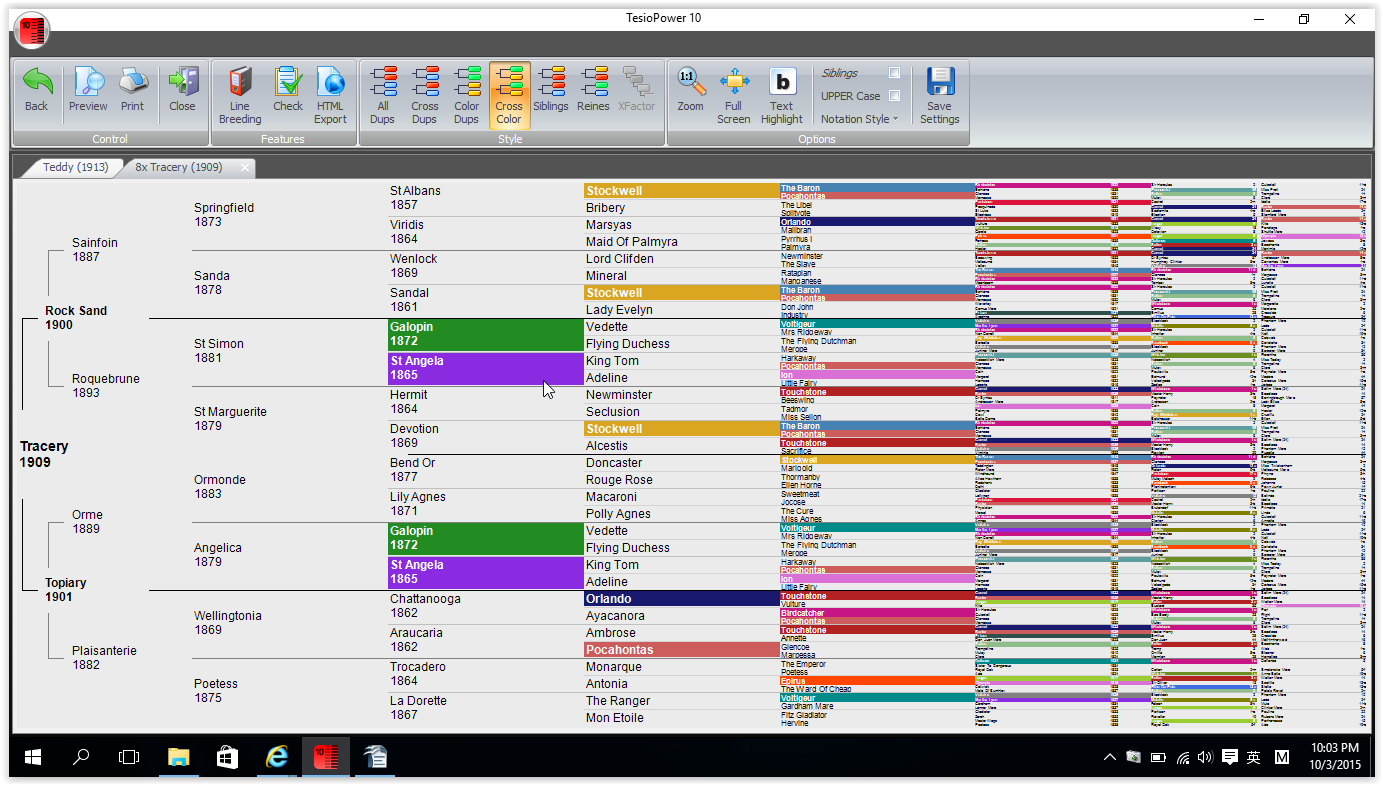This screenshot has width=1383, height=785.
Task: Run the Check feature
Action: click(288, 83)
